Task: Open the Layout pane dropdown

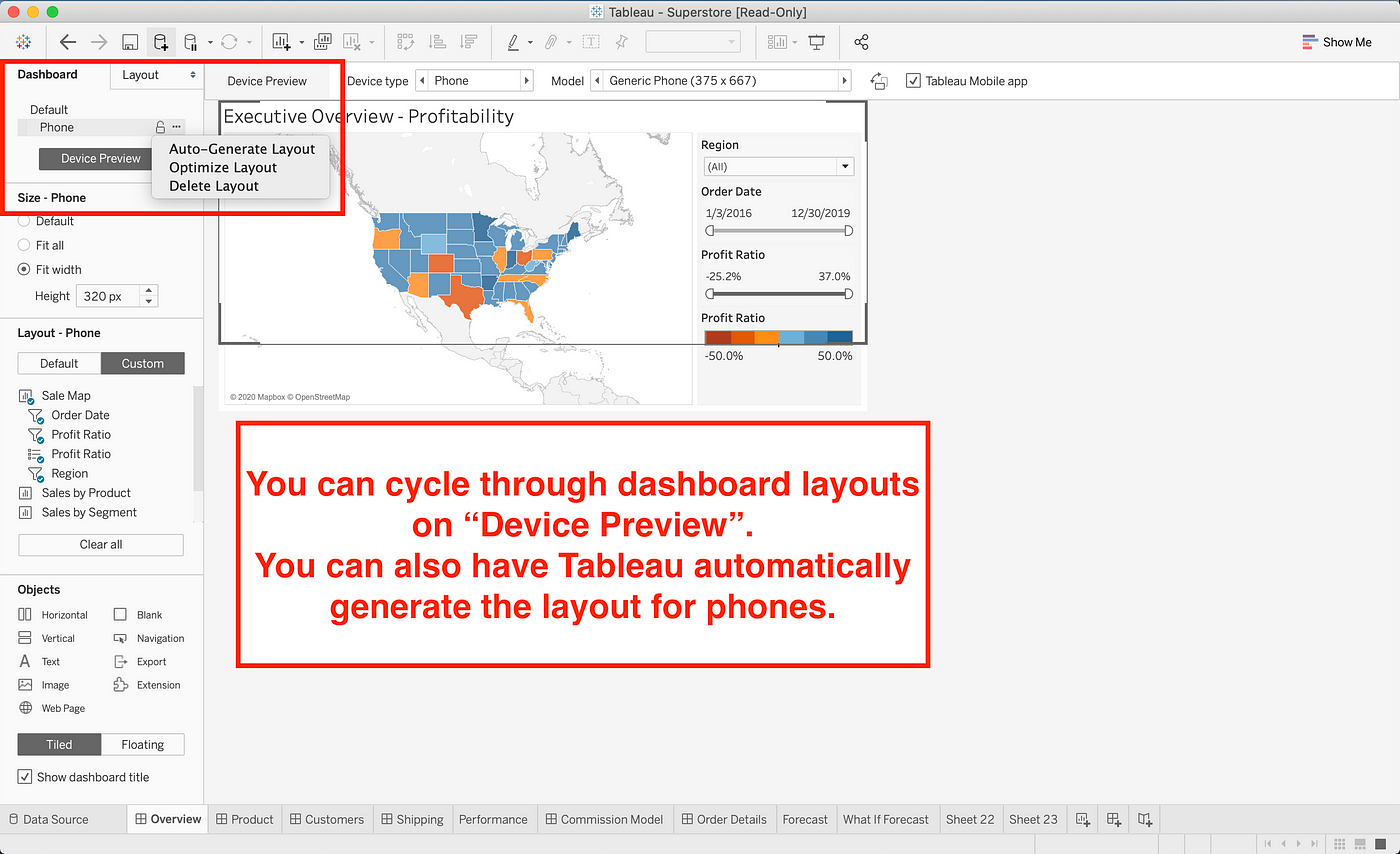Action: (x=157, y=75)
